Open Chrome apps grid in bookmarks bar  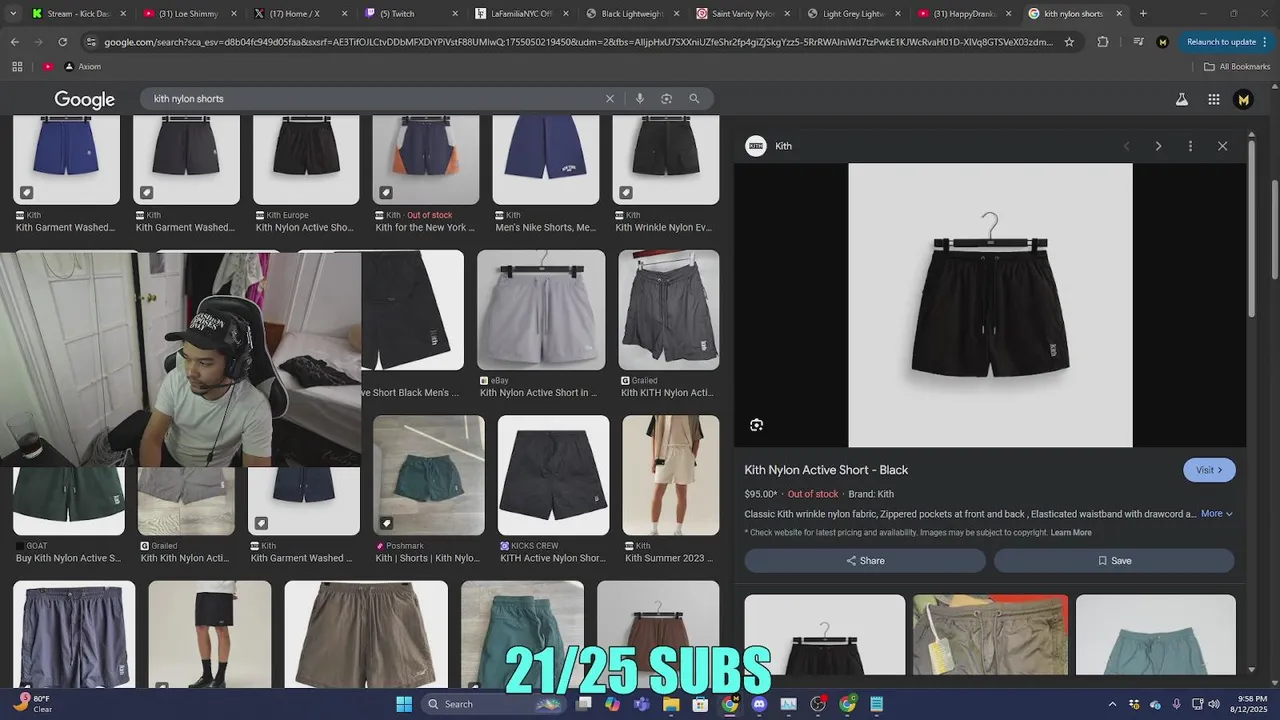[x=17, y=66]
